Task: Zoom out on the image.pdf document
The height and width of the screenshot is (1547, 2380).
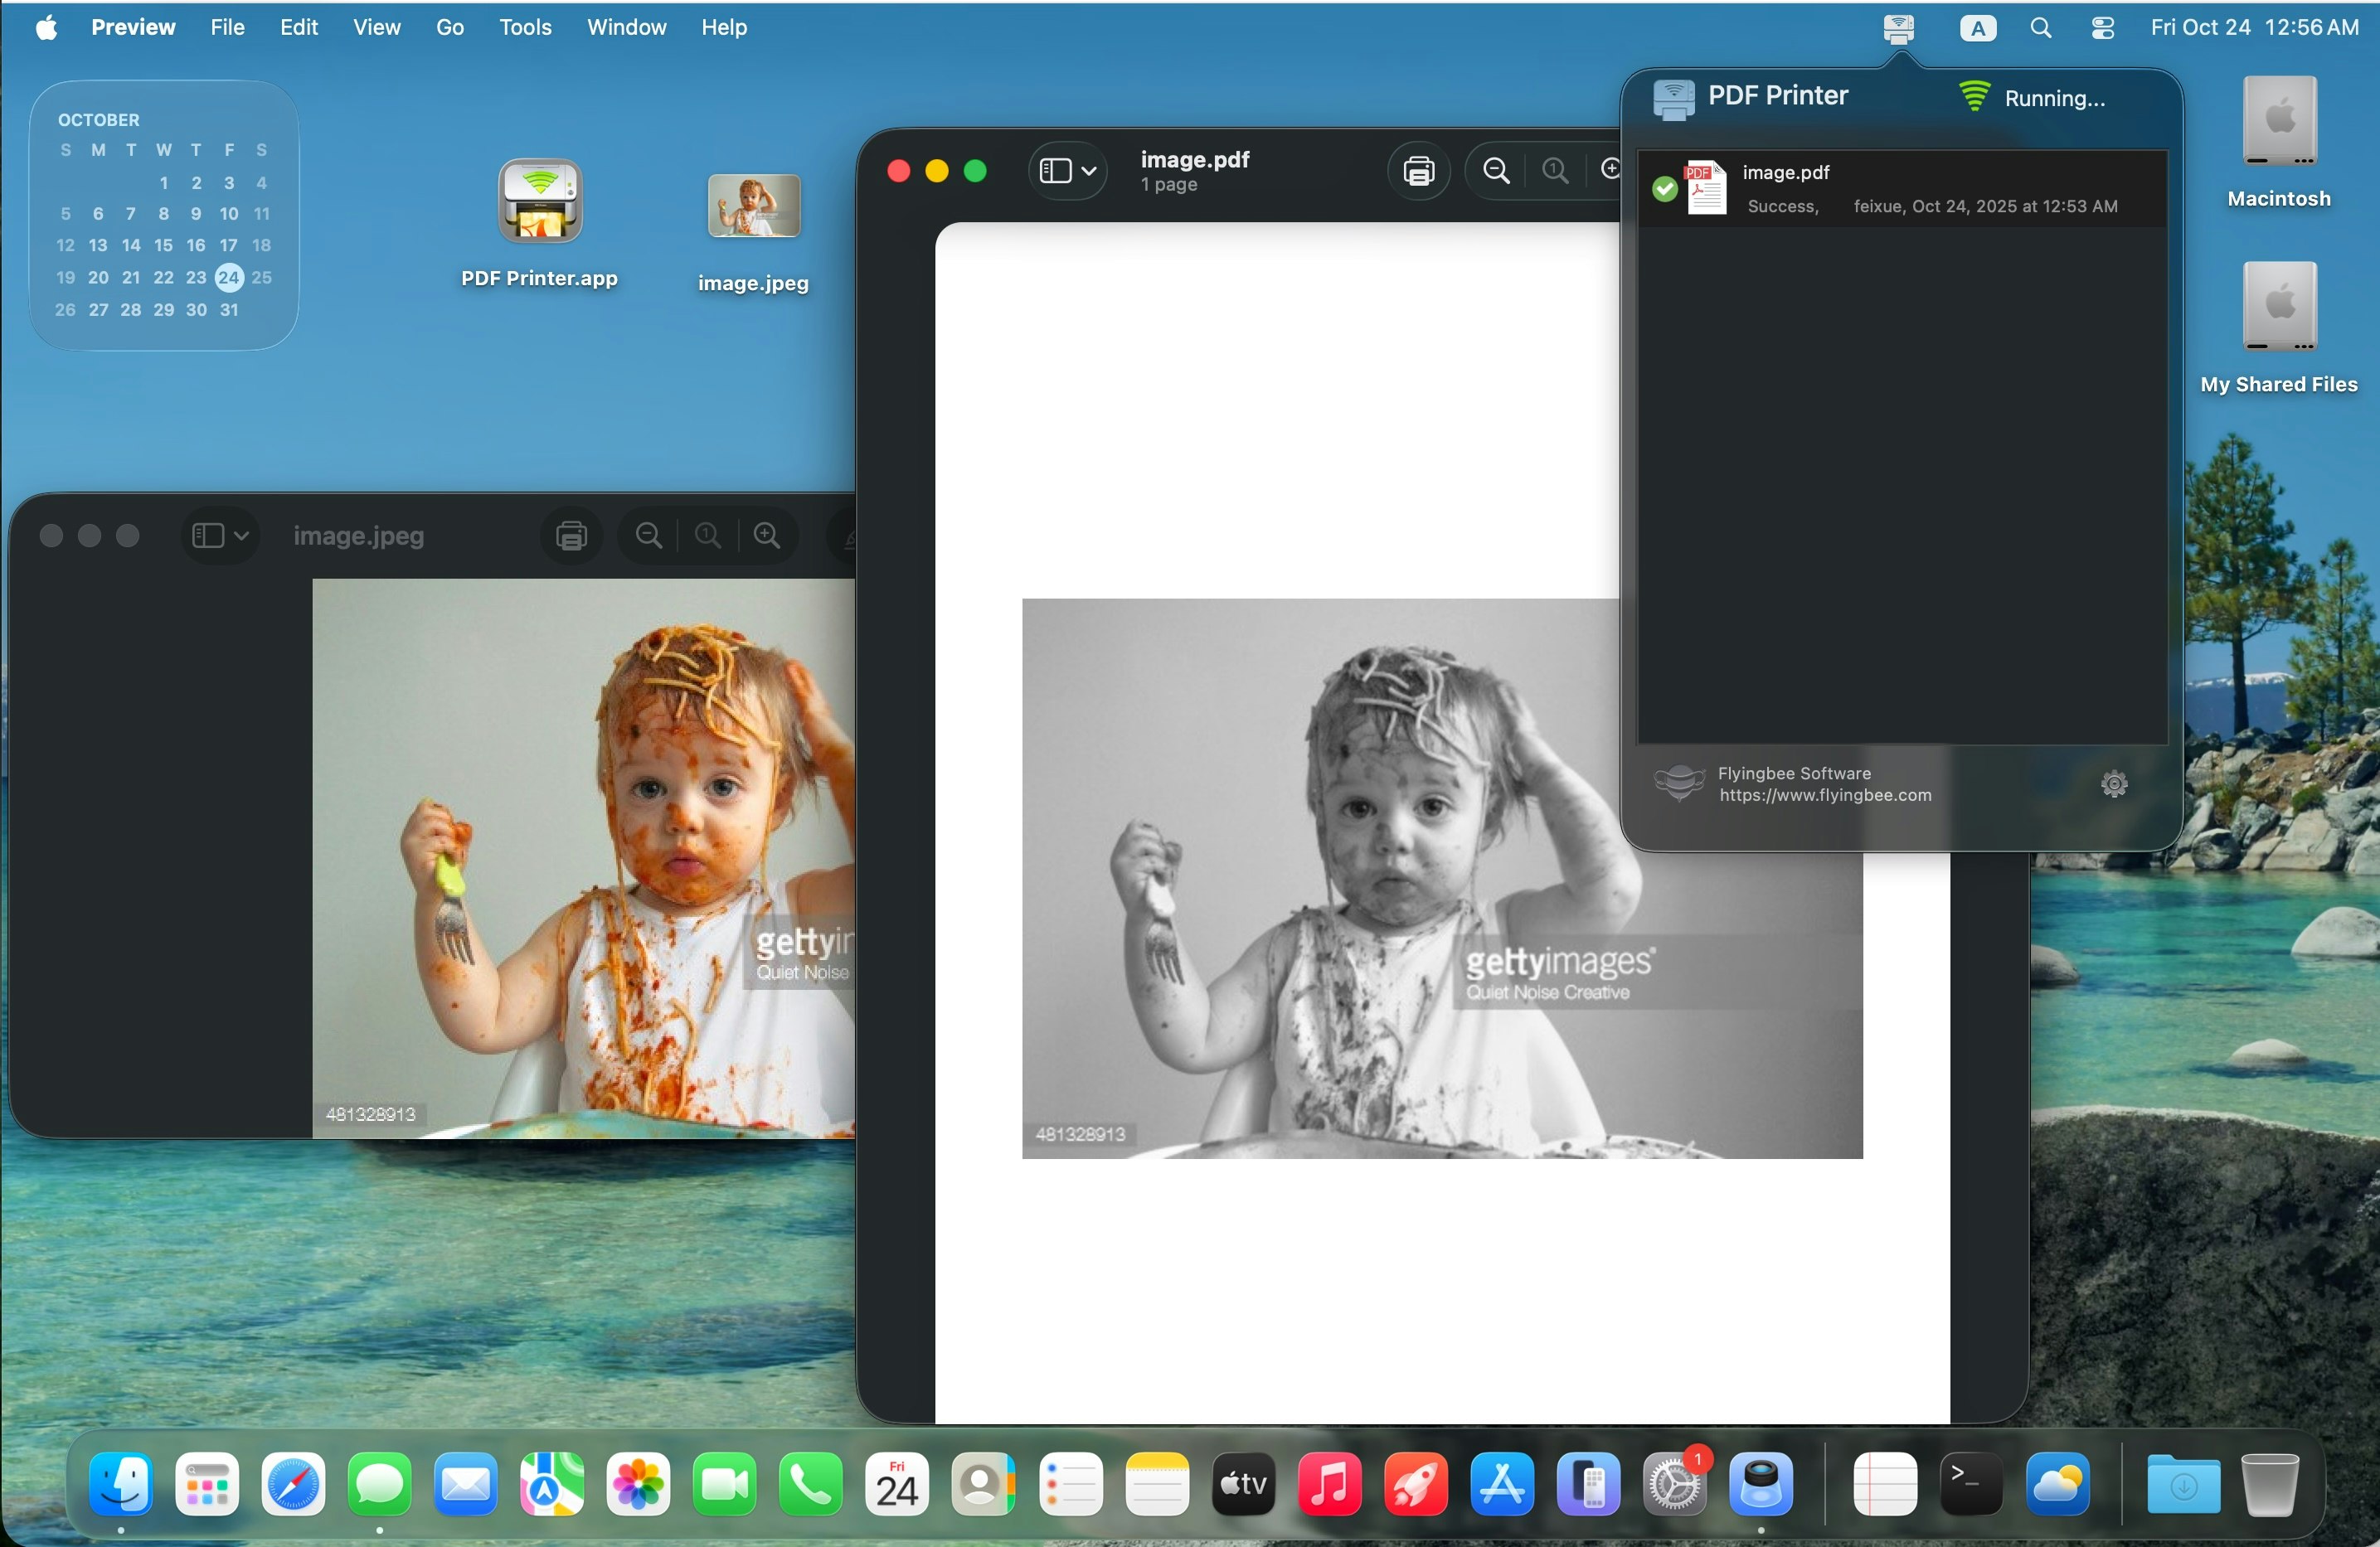Action: [1495, 170]
